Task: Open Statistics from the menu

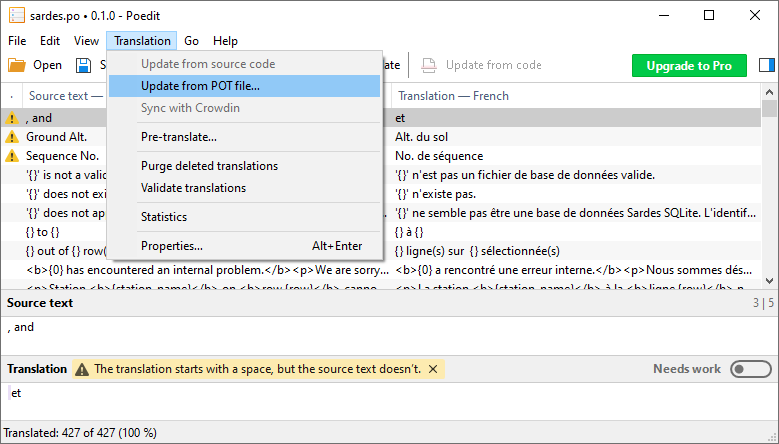Action: click(x=244, y=217)
